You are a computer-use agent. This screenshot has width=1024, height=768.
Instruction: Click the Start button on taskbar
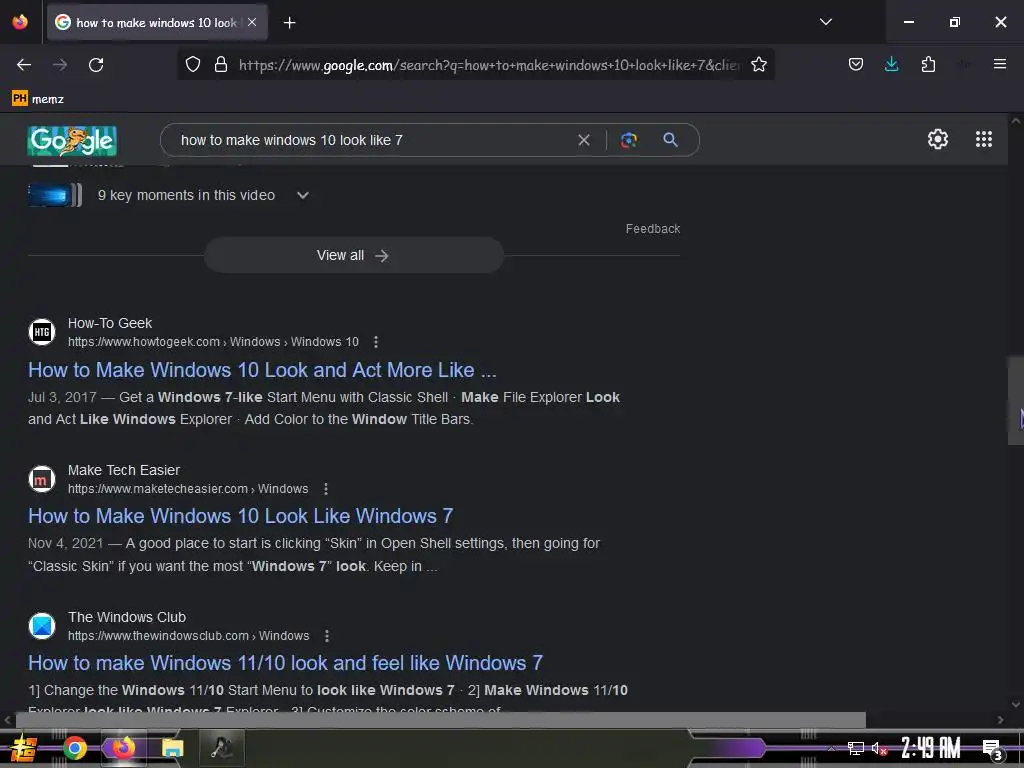(x=24, y=748)
